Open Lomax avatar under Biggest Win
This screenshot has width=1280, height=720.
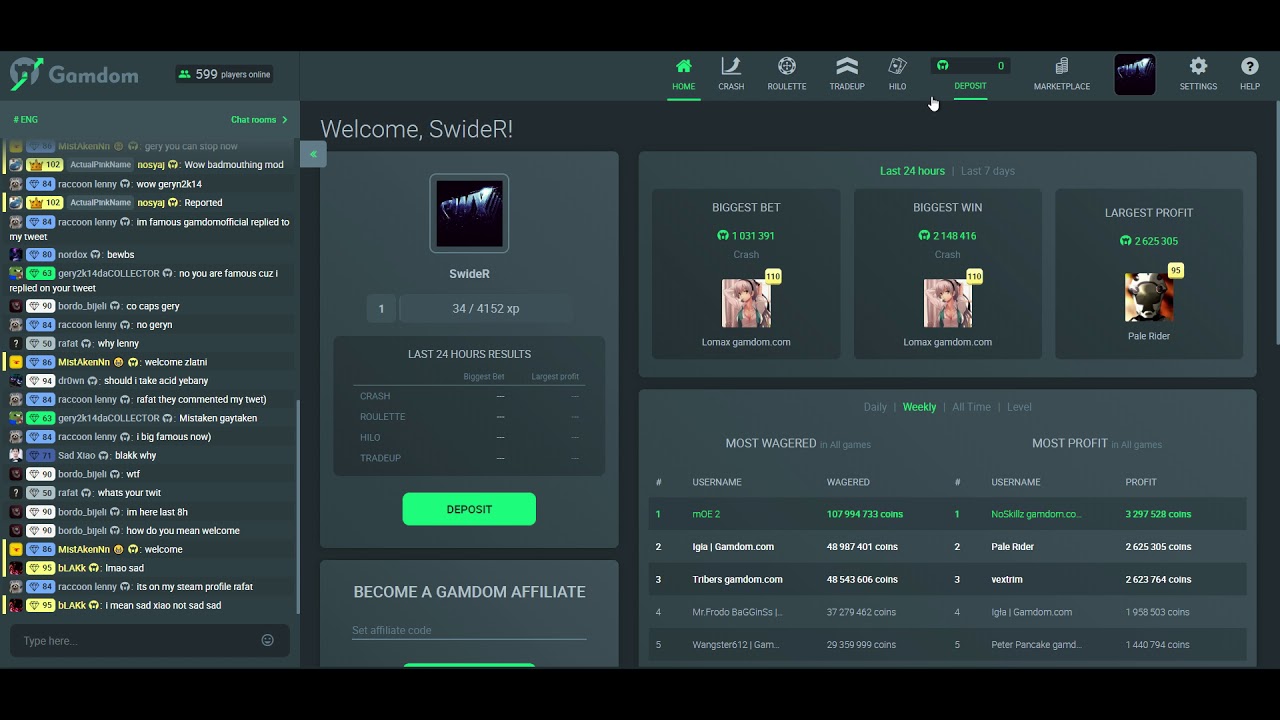pyautogui.click(x=947, y=303)
